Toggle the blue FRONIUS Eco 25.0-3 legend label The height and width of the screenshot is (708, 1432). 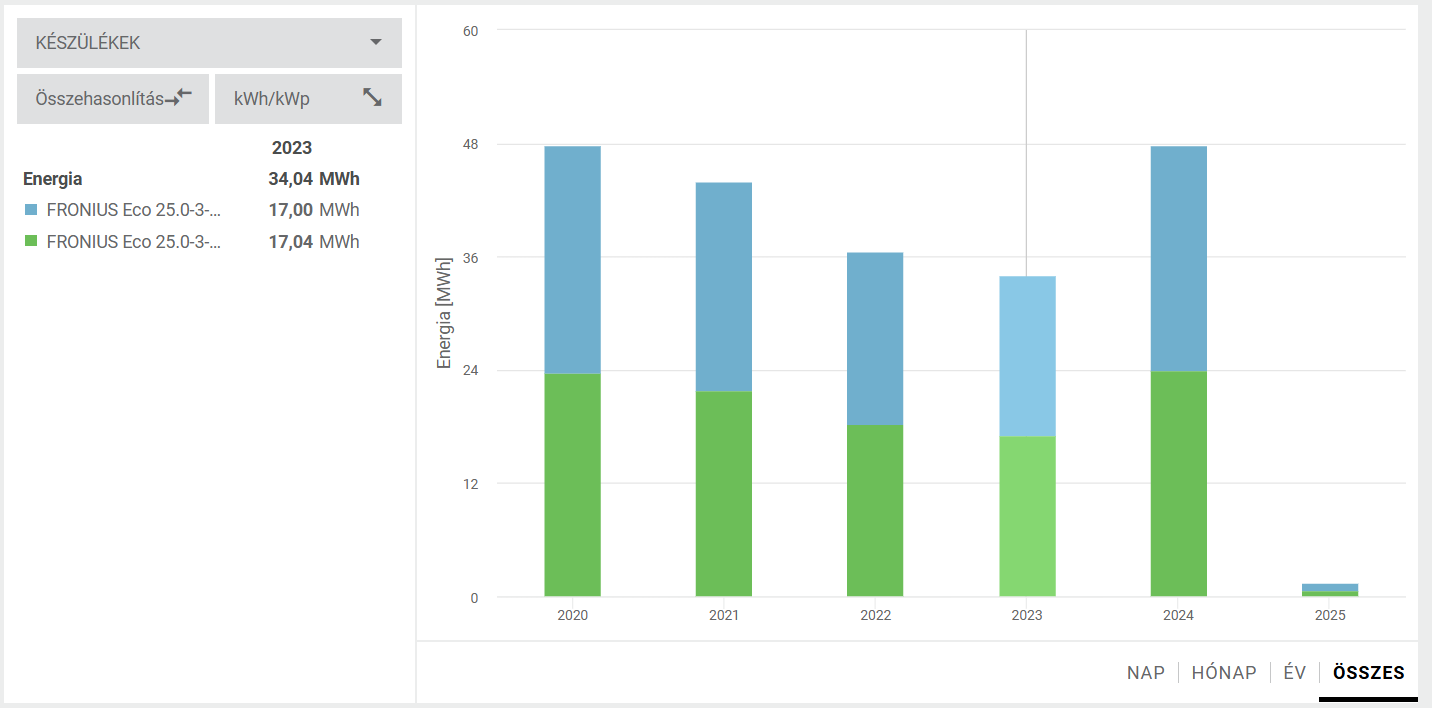[x=133, y=210]
